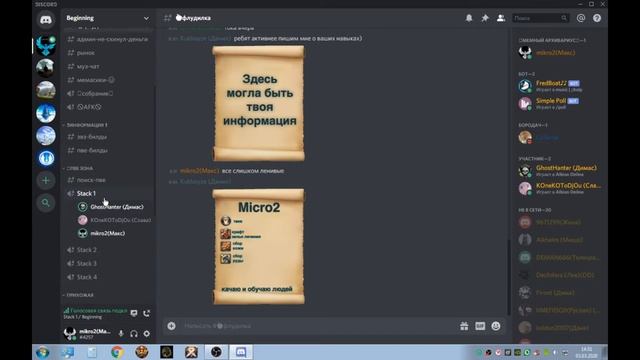Open the Beginning server dropdown menu
Viewport: 640px width, 360px height.
108,18
